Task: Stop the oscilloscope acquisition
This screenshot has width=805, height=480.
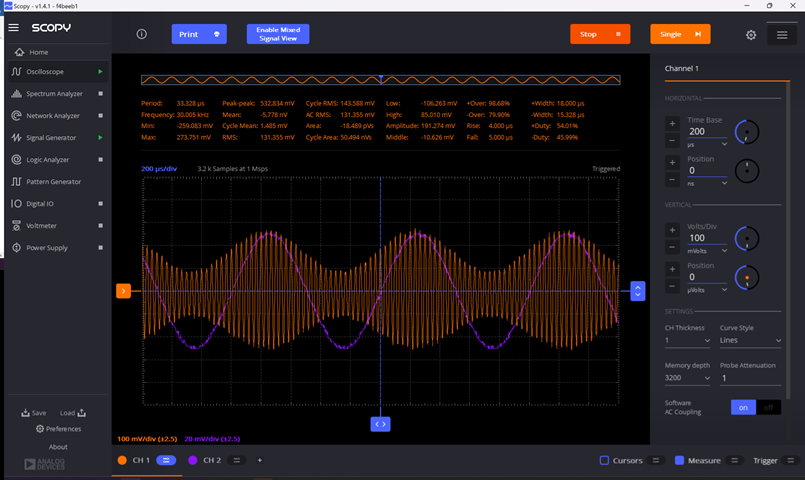Action: [600, 34]
